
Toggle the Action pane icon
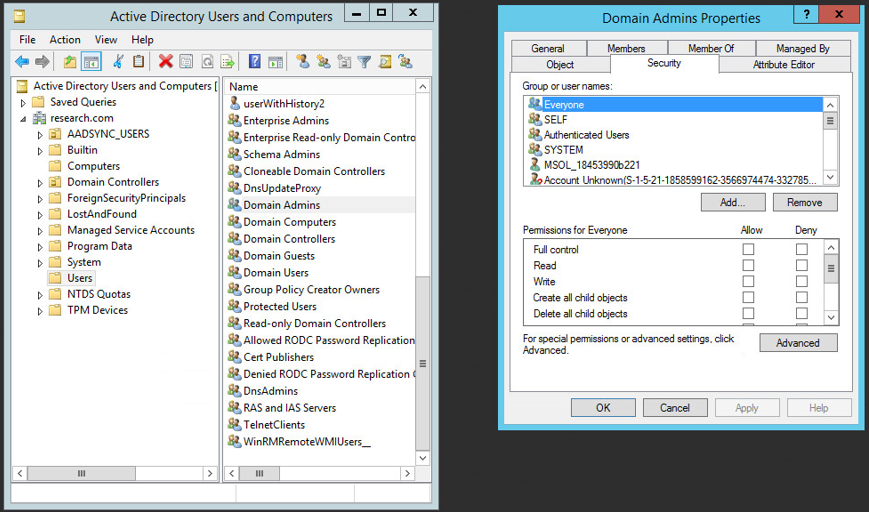click(275, 62)
